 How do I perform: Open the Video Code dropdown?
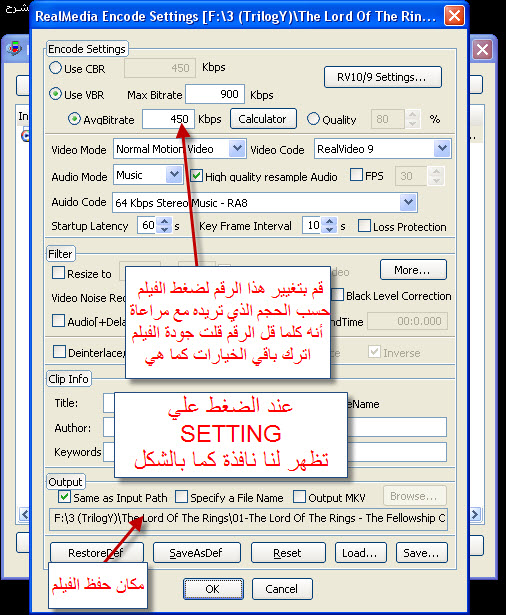[442, 149]
